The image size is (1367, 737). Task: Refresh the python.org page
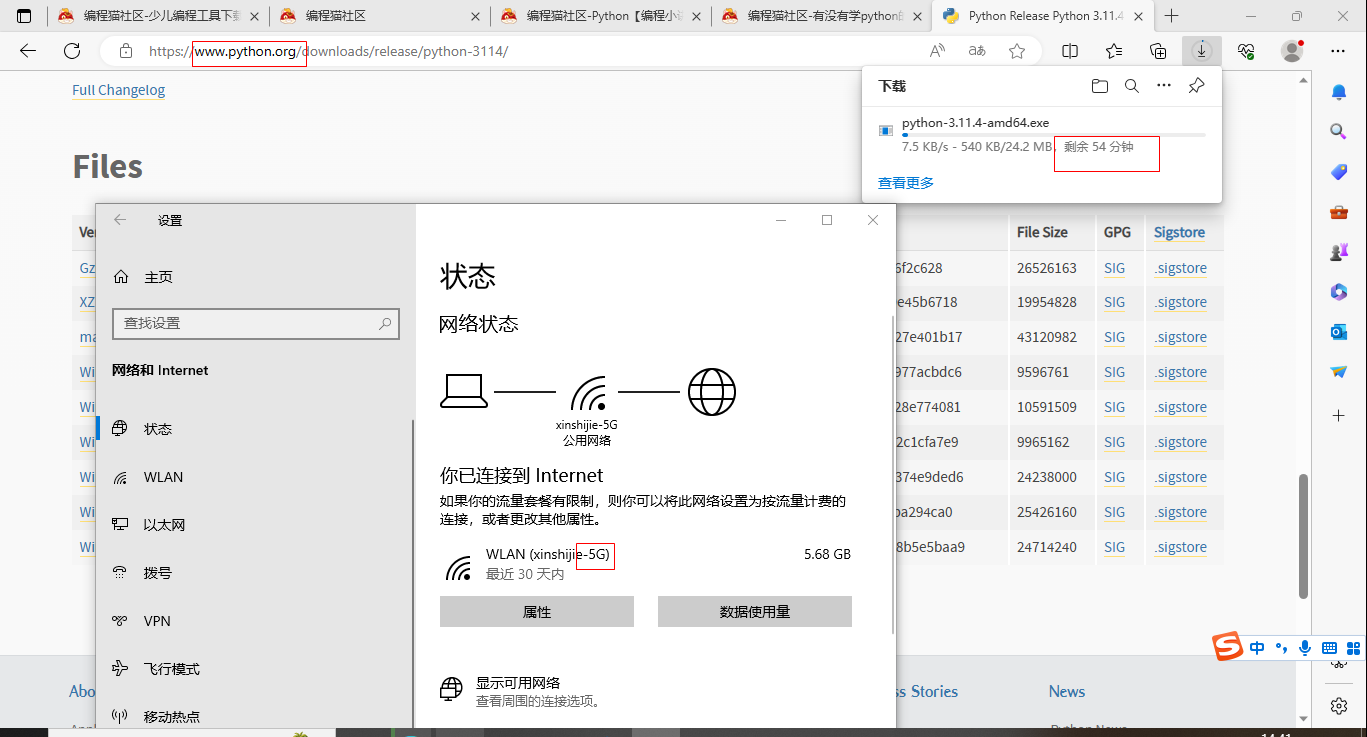[72, 51]
